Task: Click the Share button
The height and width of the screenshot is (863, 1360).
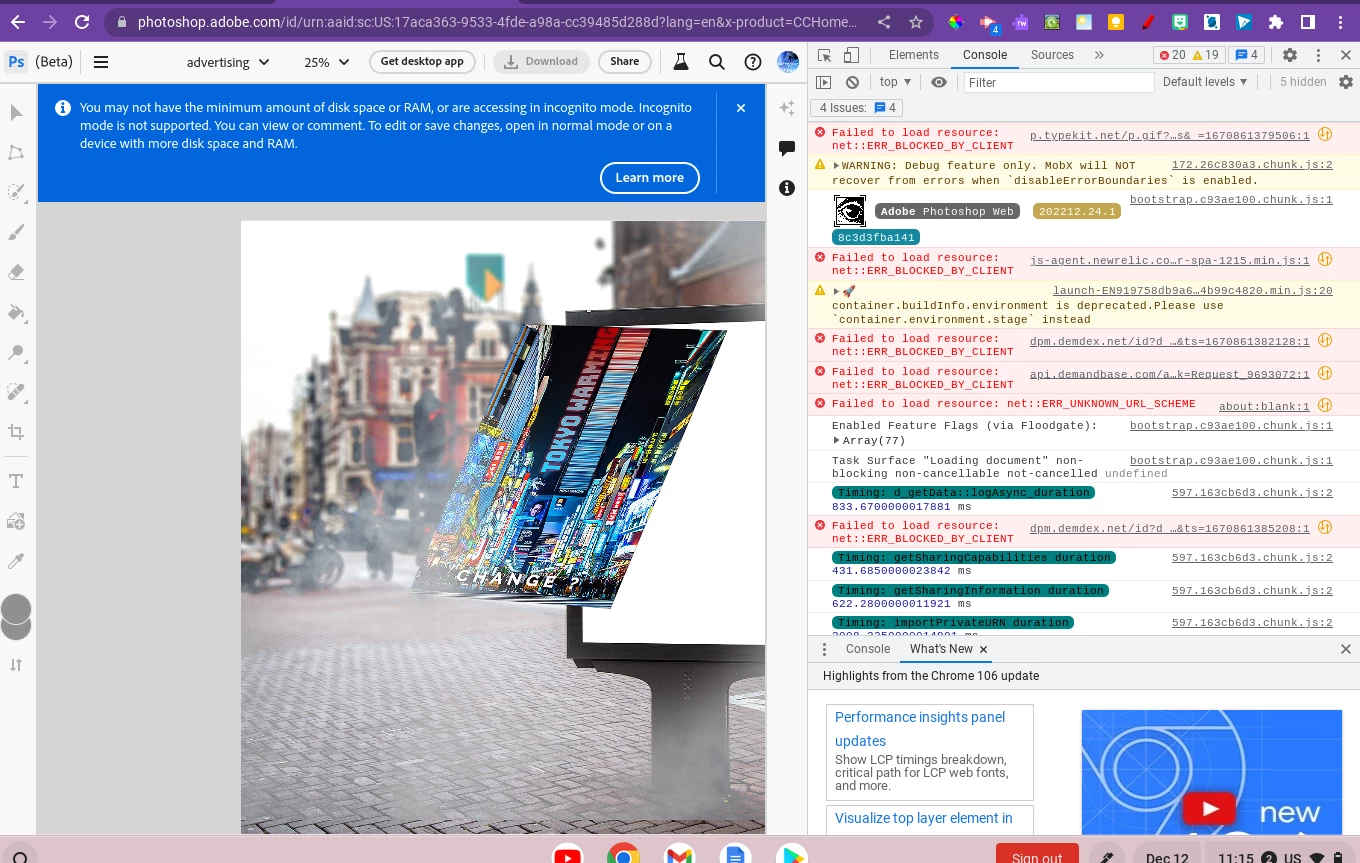Action: point(625,62)
